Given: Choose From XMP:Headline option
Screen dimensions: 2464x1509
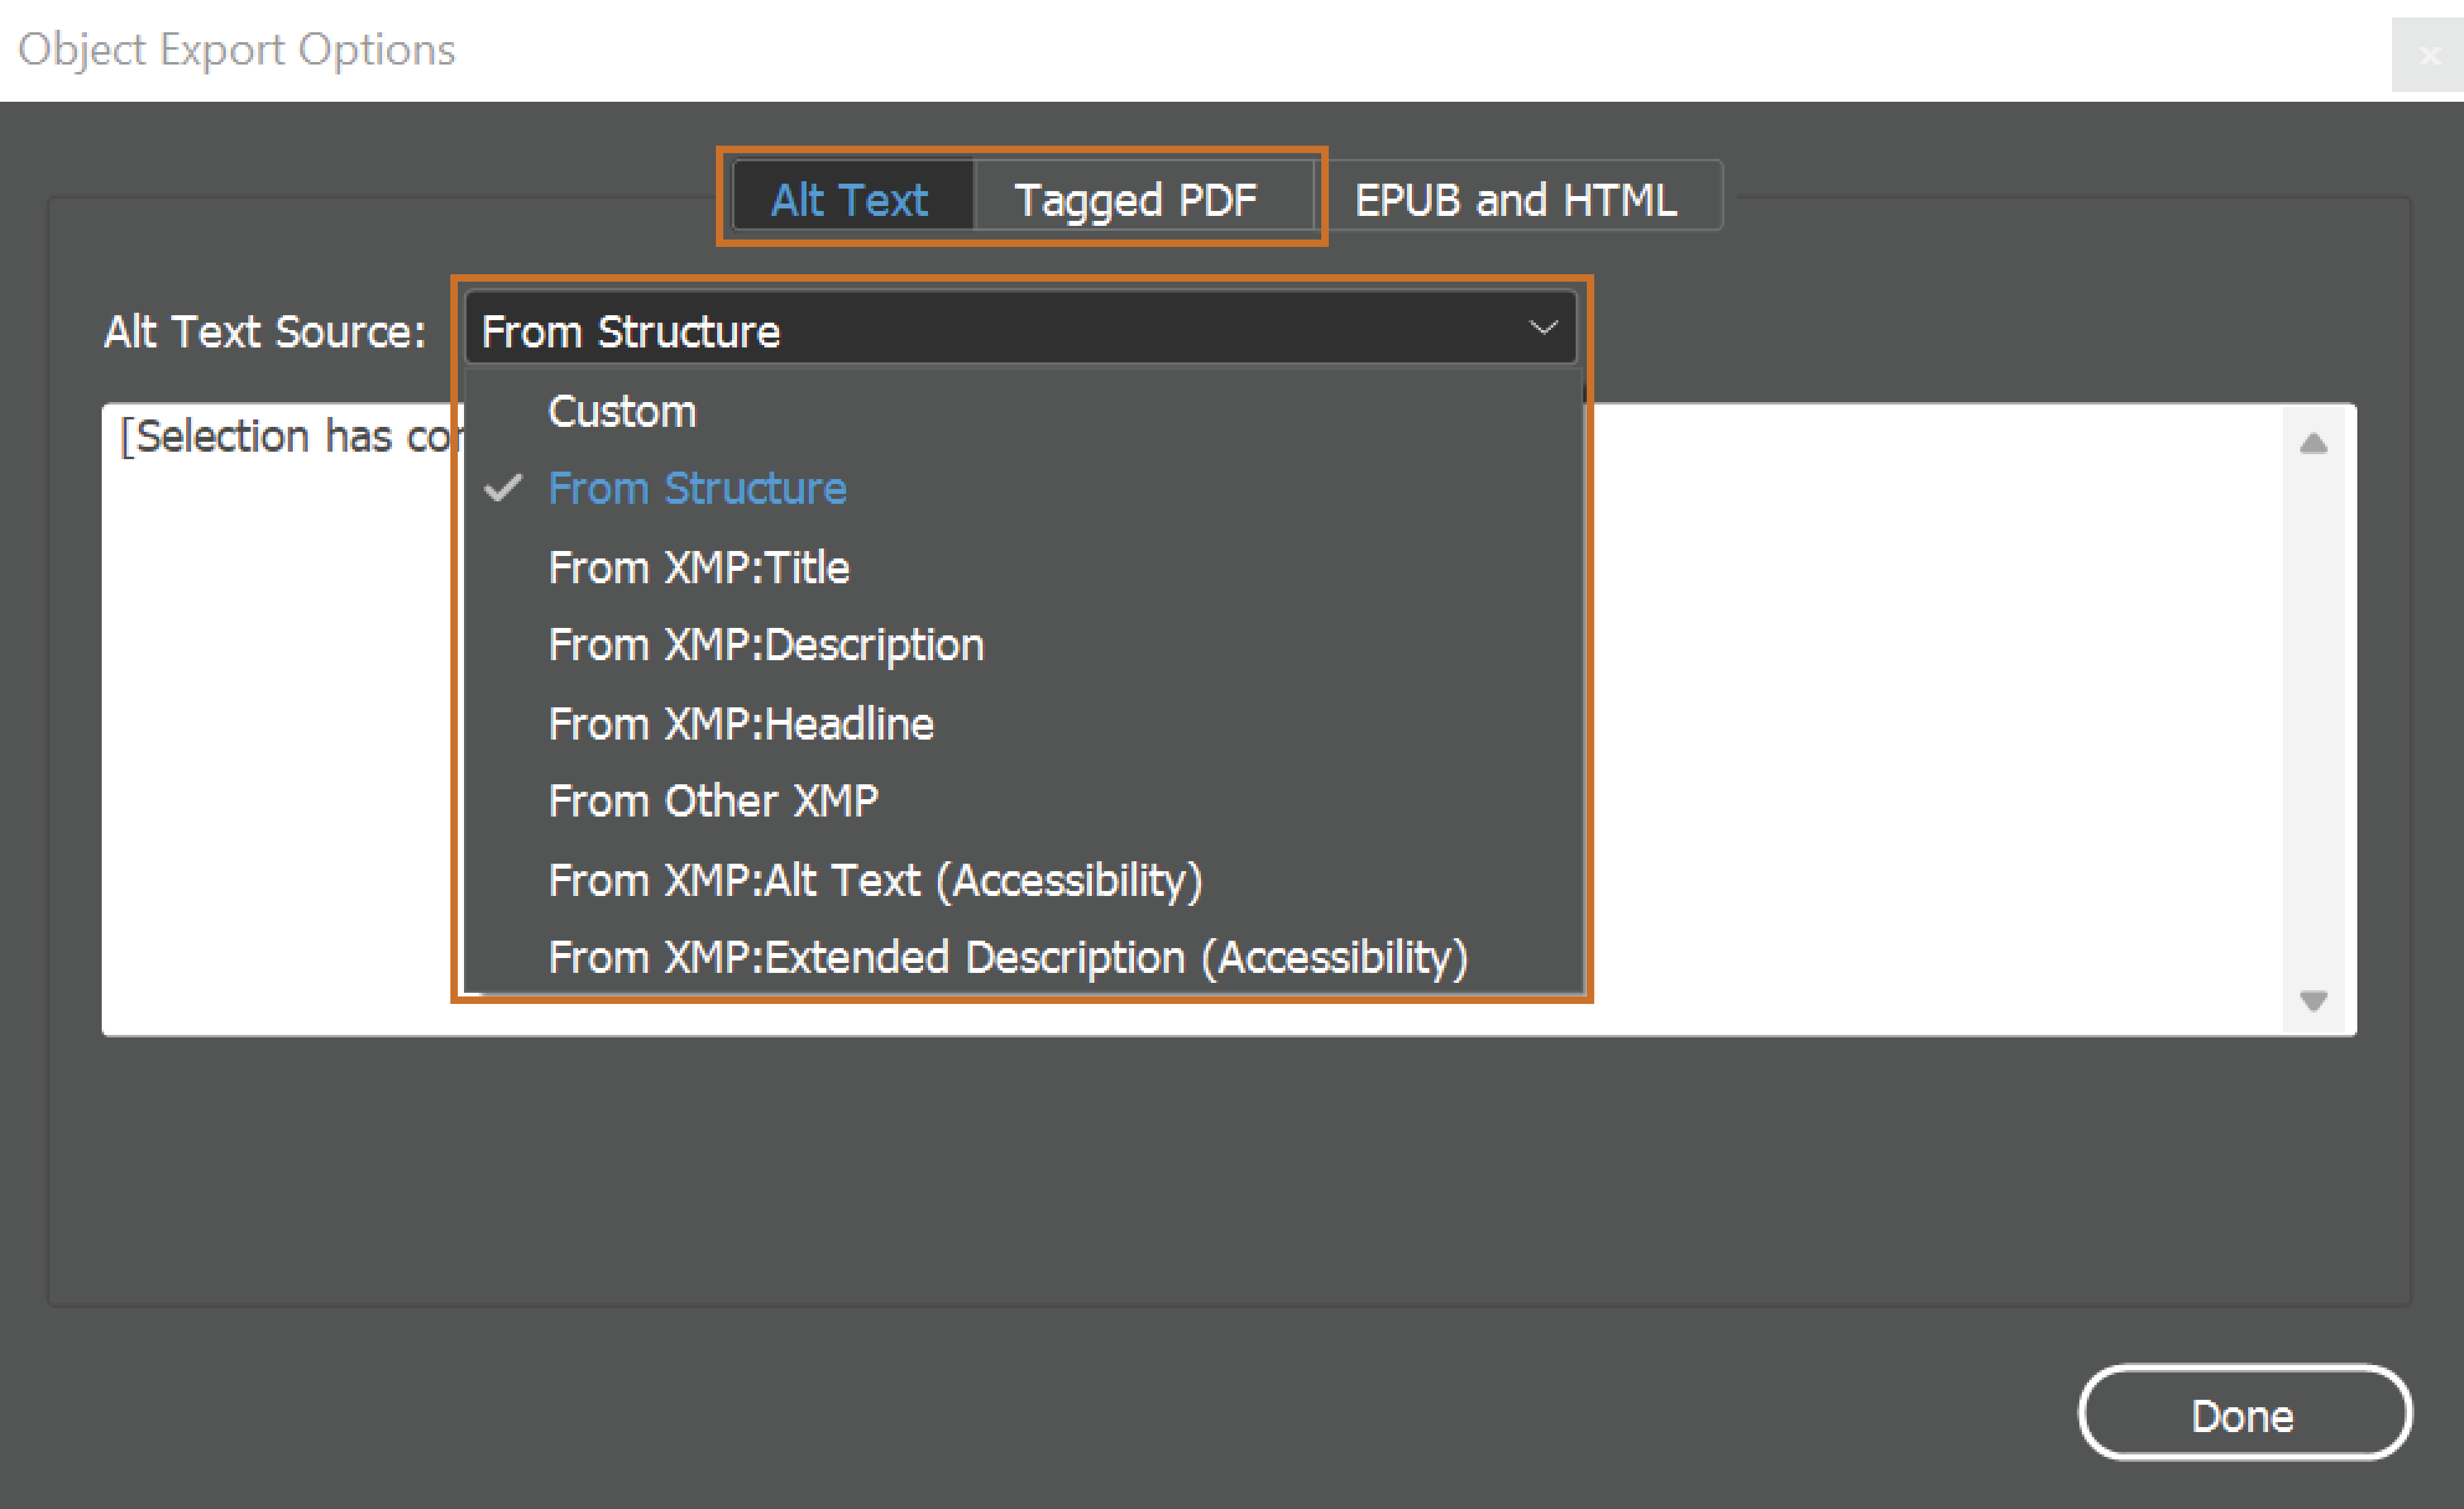Looking at the screenshot, I should click(740, 723).
